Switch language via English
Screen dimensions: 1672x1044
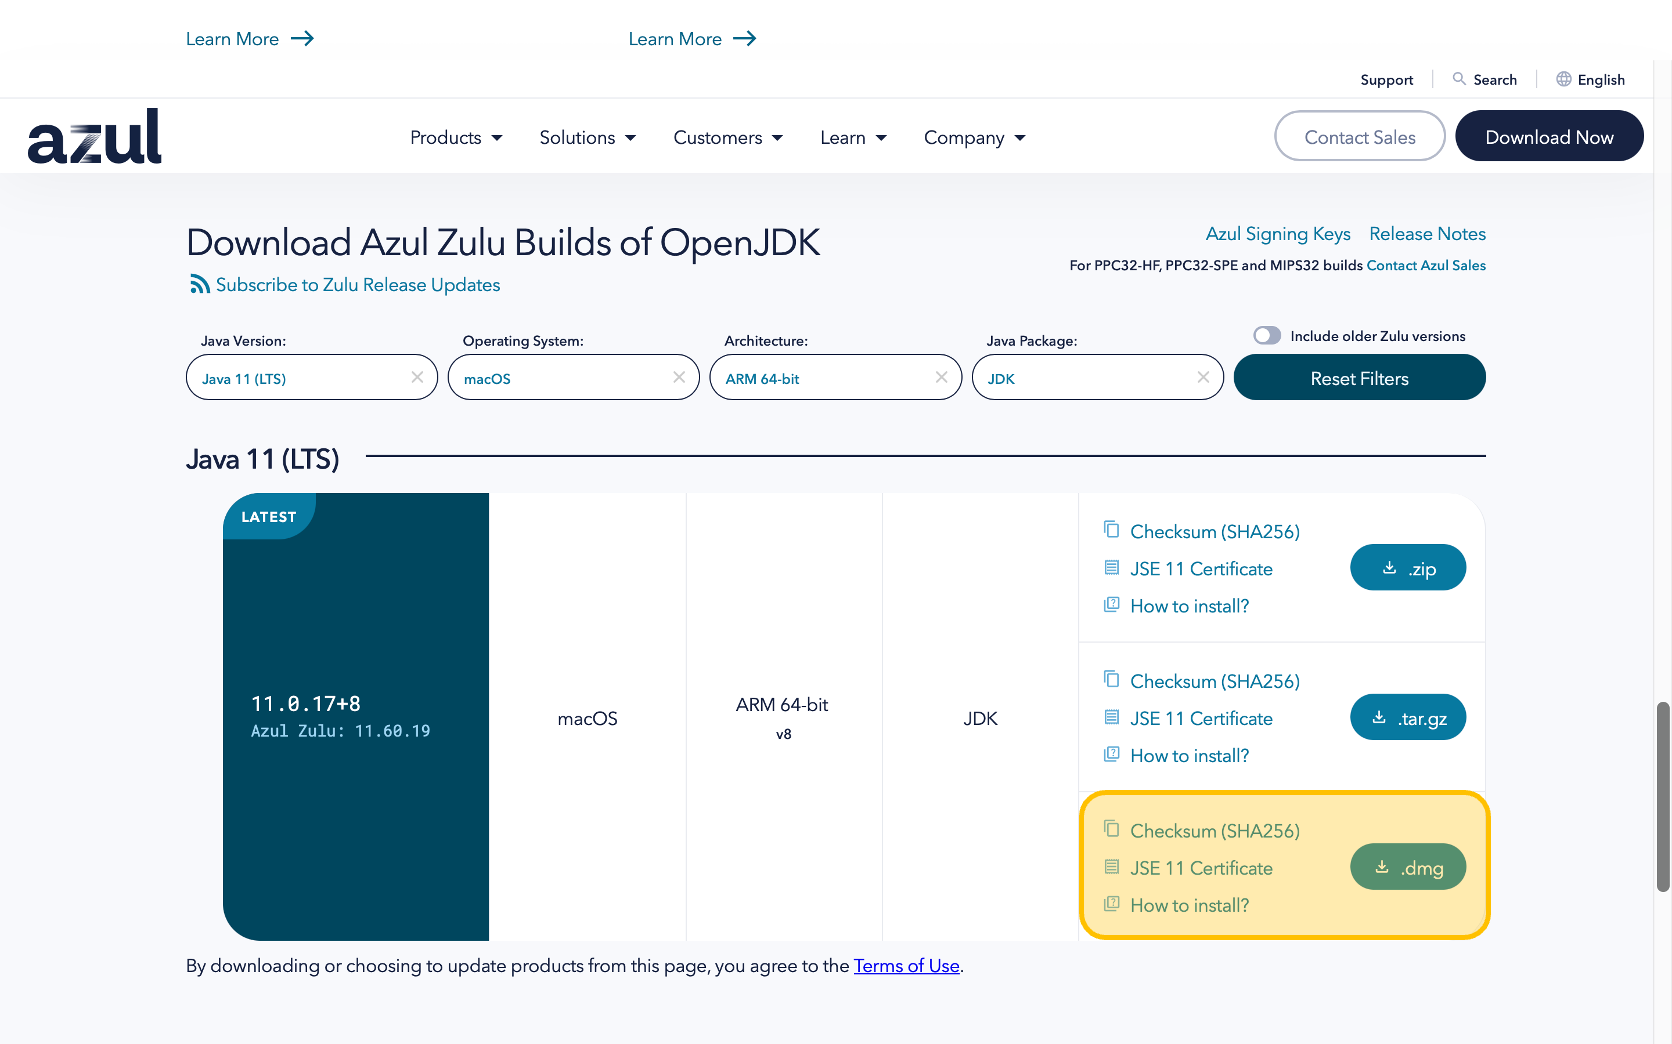point(1601,80)
